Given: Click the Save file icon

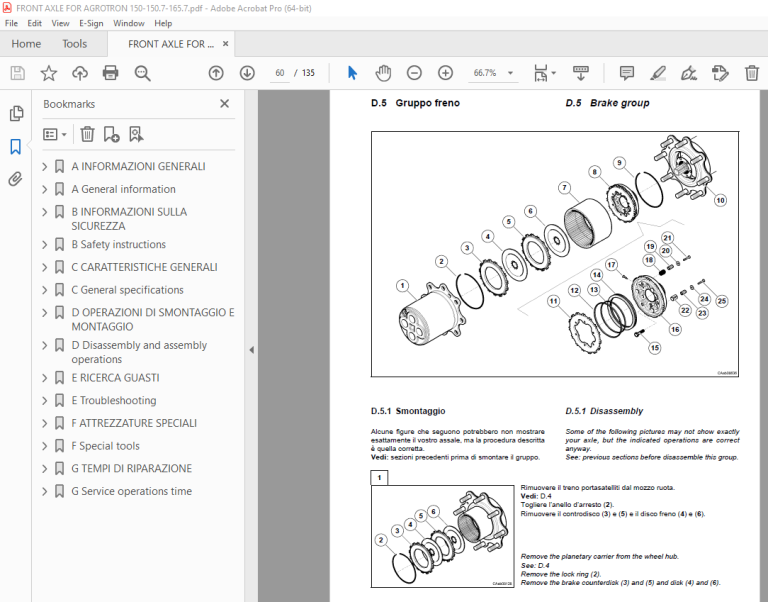Looking at the screenshot, I should 18,73.
